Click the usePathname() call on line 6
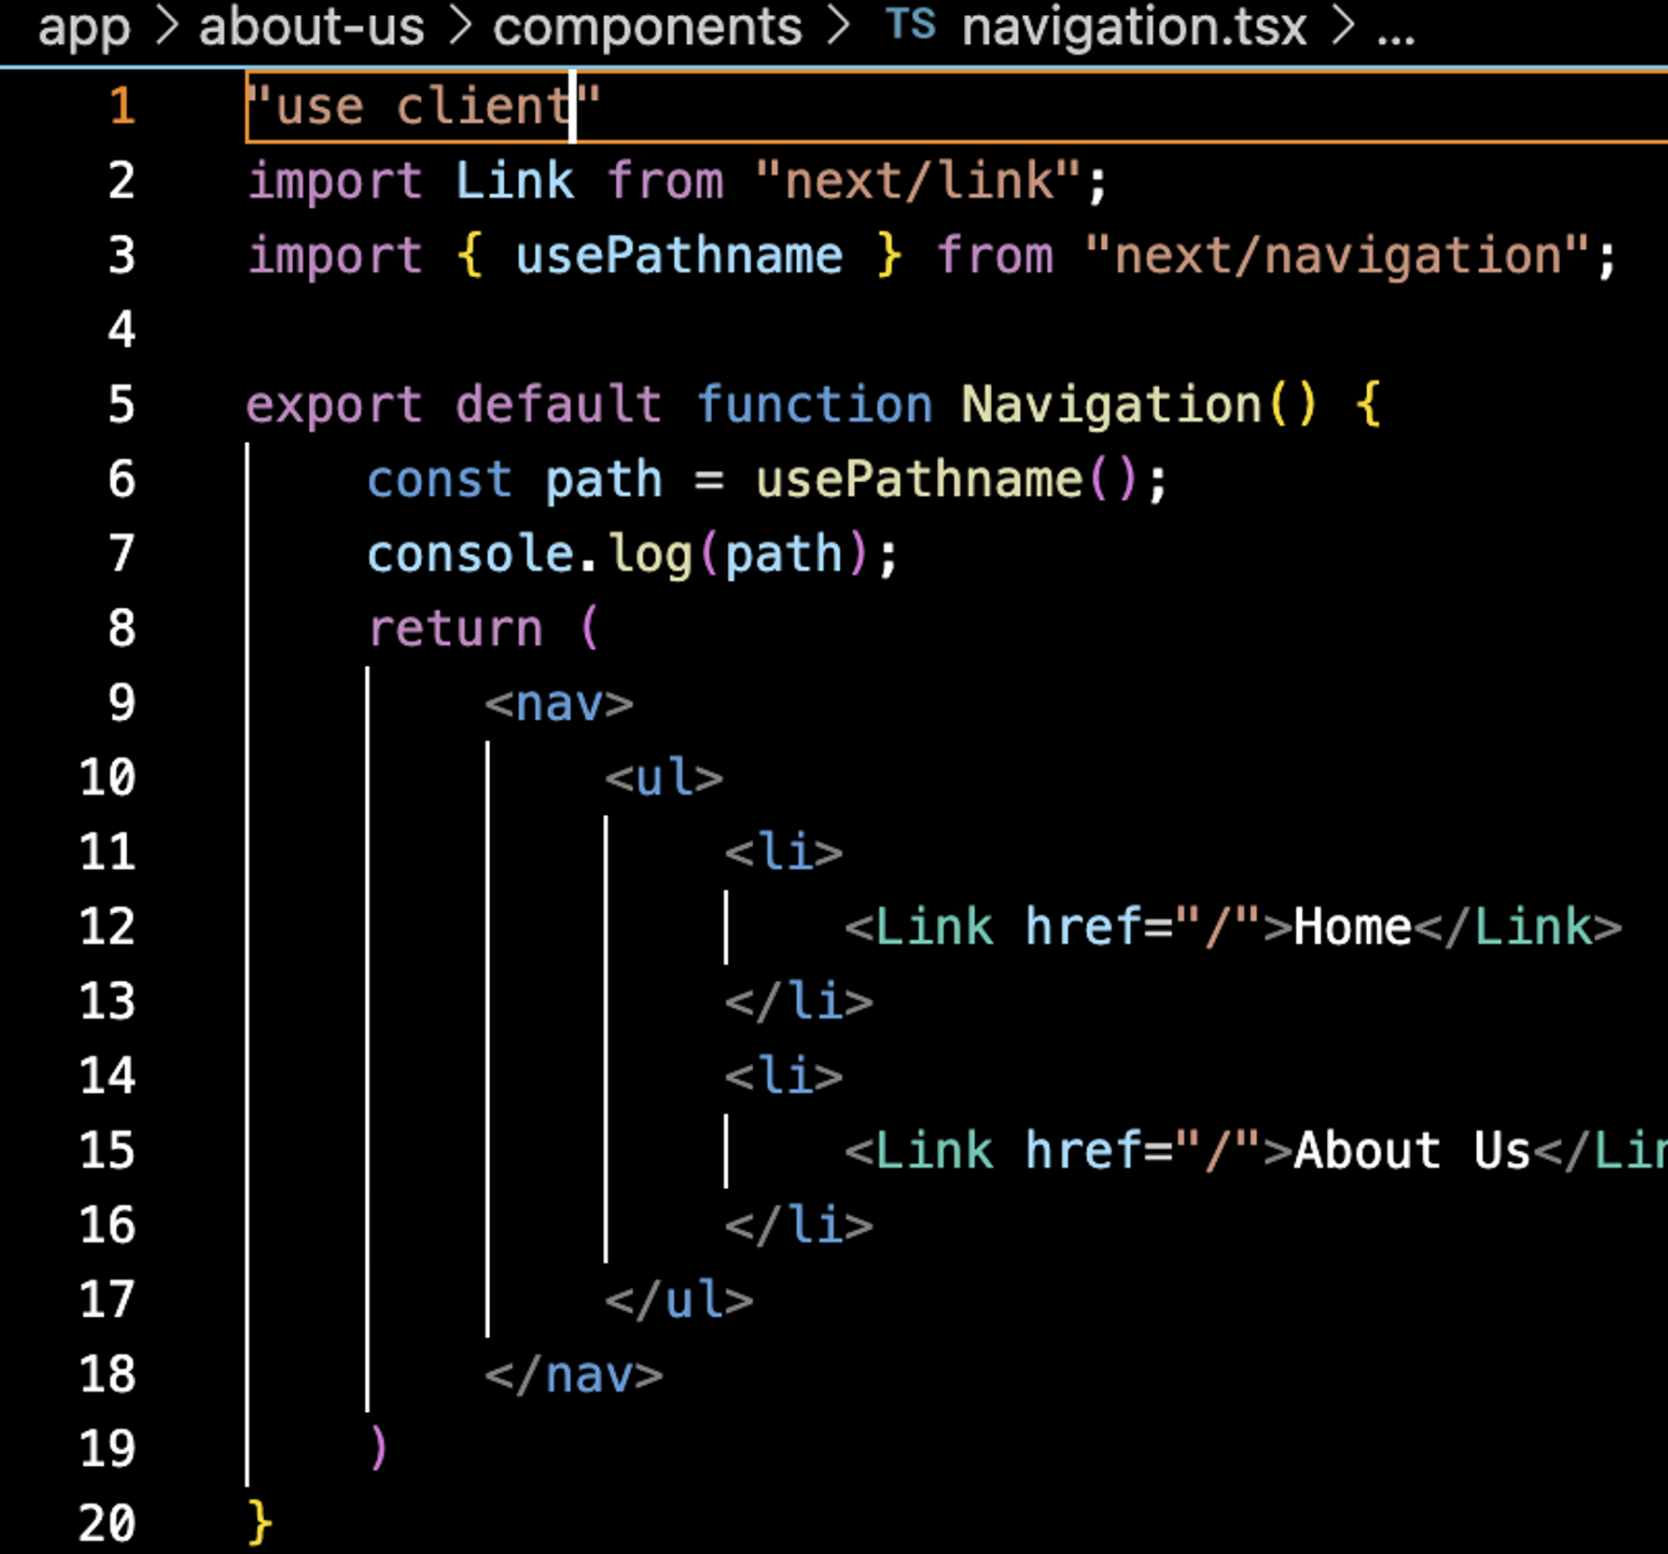This screenshot has height=1554, width=1668. pyautogui.click(x=946, y=480)
